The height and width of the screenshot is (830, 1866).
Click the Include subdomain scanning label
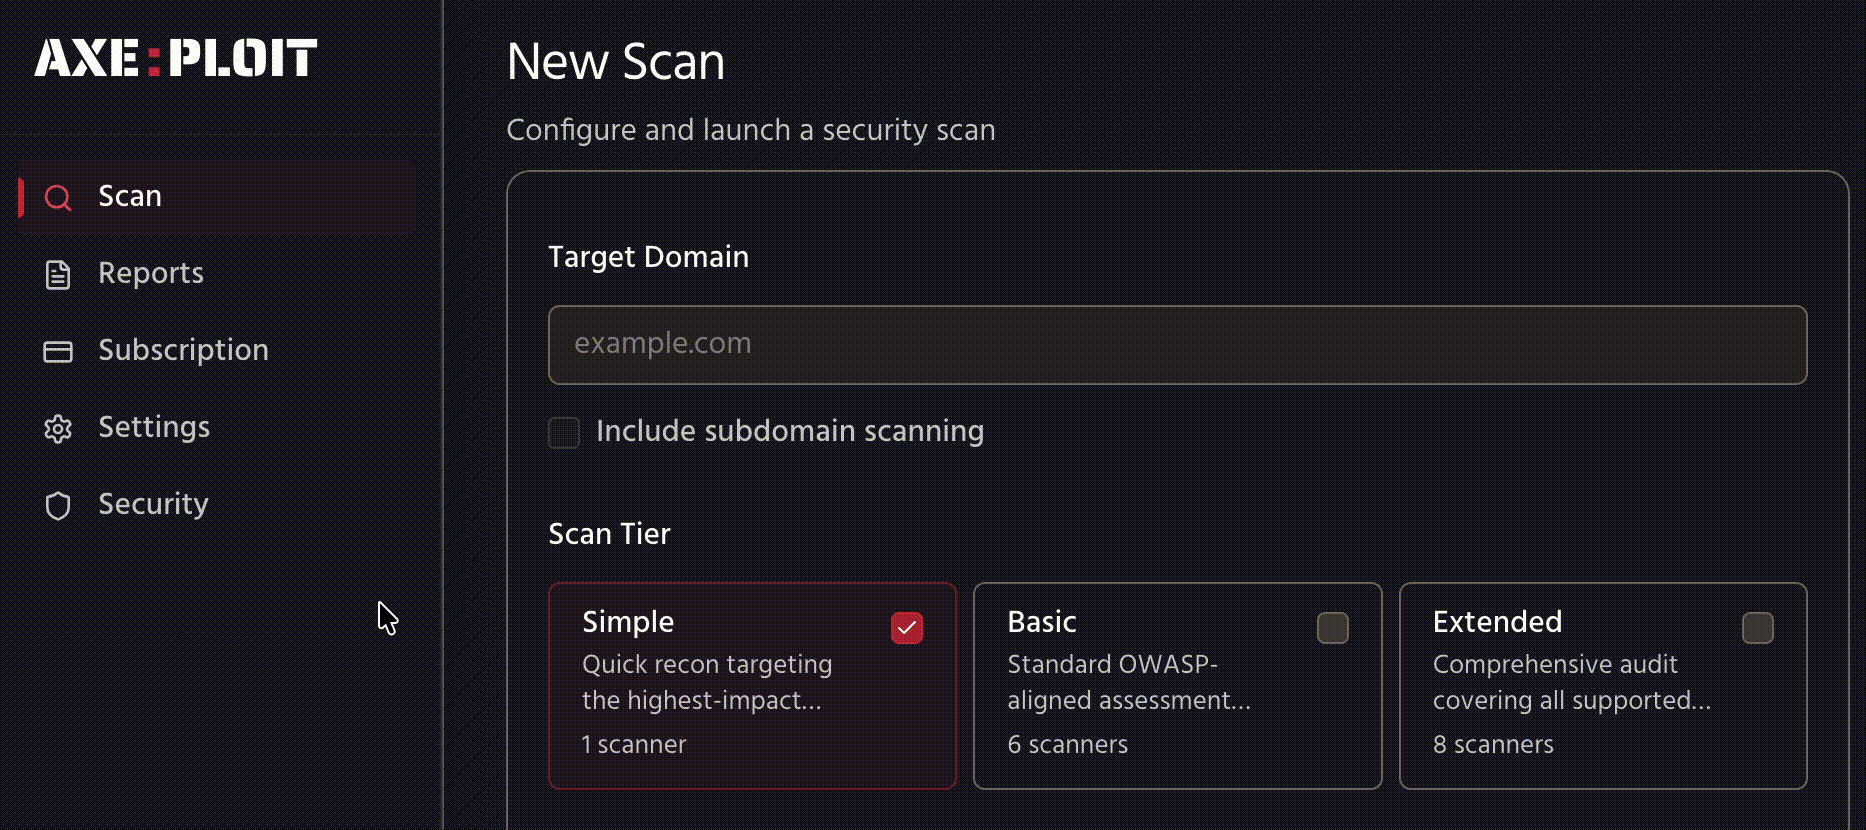click(x=790, y=431)
